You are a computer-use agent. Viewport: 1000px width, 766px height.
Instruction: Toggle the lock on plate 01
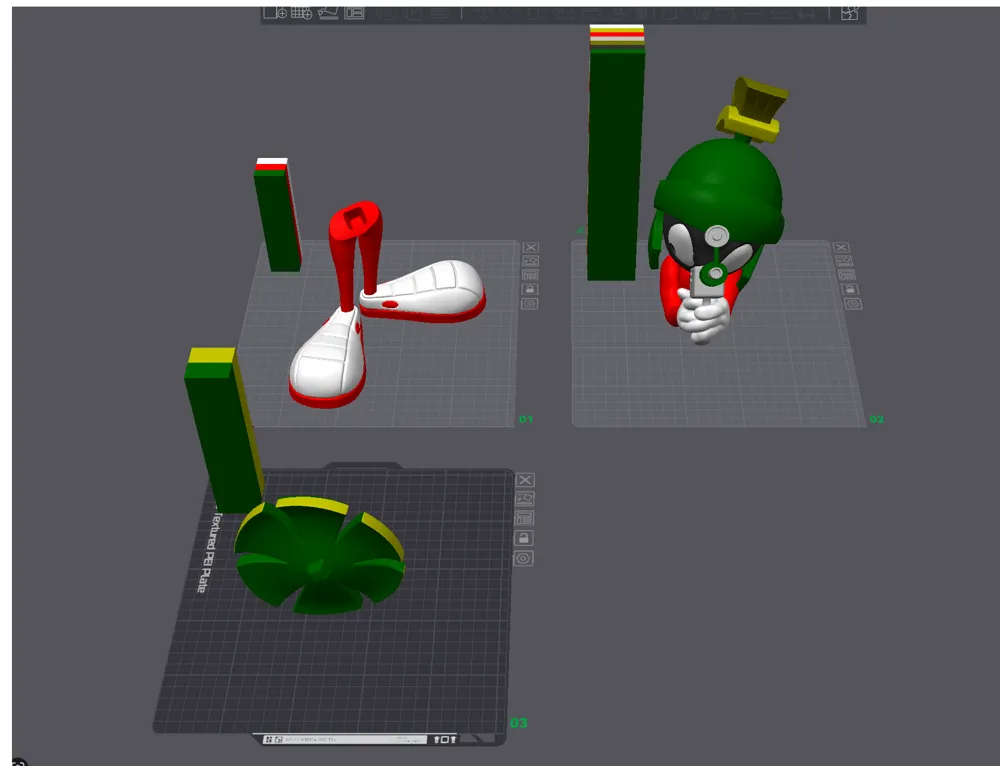531,289
